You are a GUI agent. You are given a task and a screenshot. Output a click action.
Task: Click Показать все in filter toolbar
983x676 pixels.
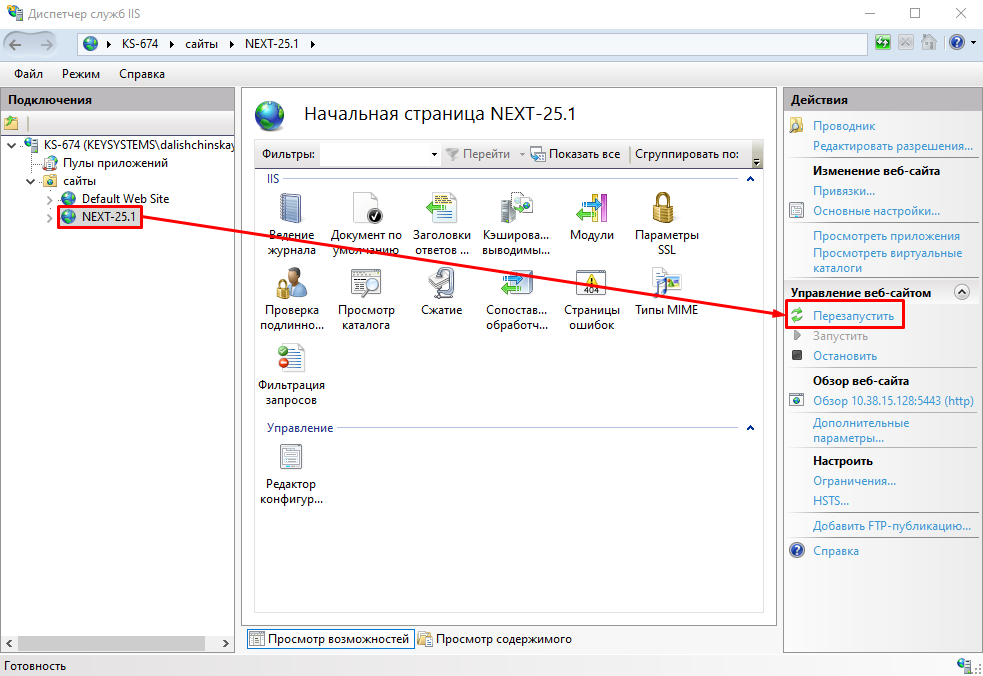(x=583, y=154)
